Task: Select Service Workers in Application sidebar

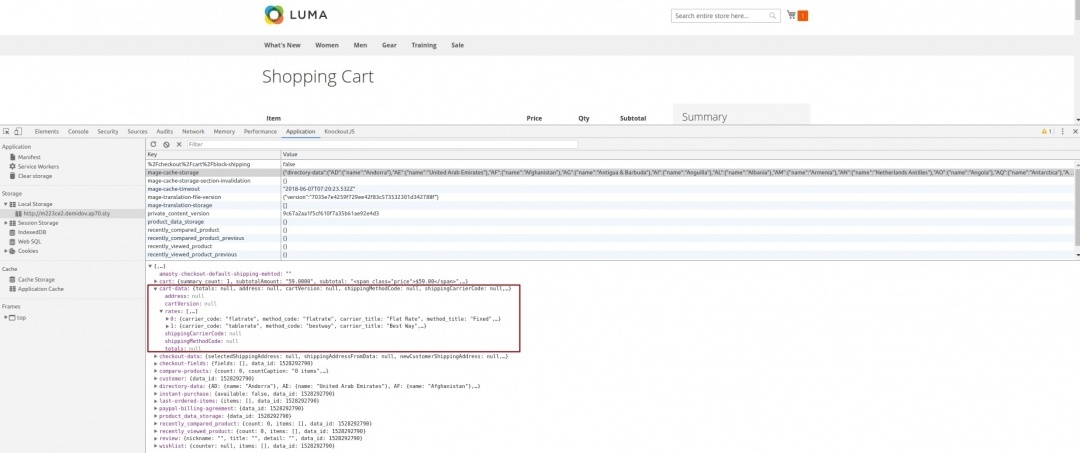Action: pos(38,166)
